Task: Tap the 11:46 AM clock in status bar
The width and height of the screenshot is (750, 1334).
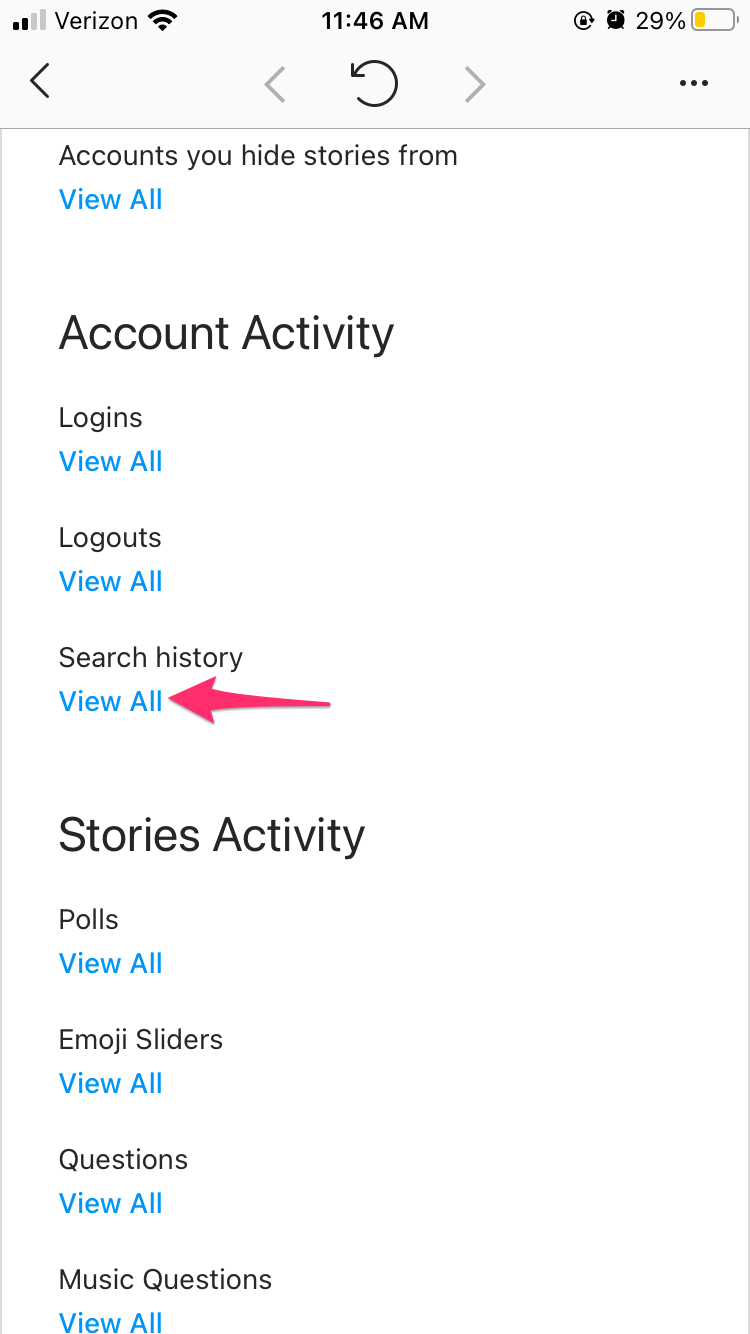Action: tap(375, 21)
